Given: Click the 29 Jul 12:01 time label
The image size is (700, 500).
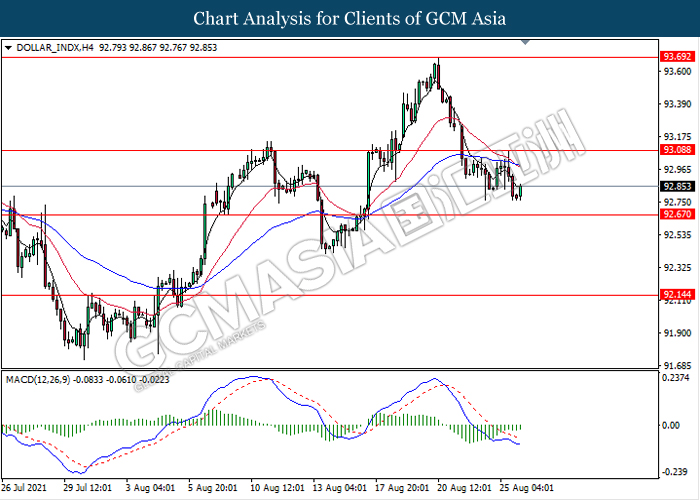Looking at the screenshot, I should [x=88, y=487].
